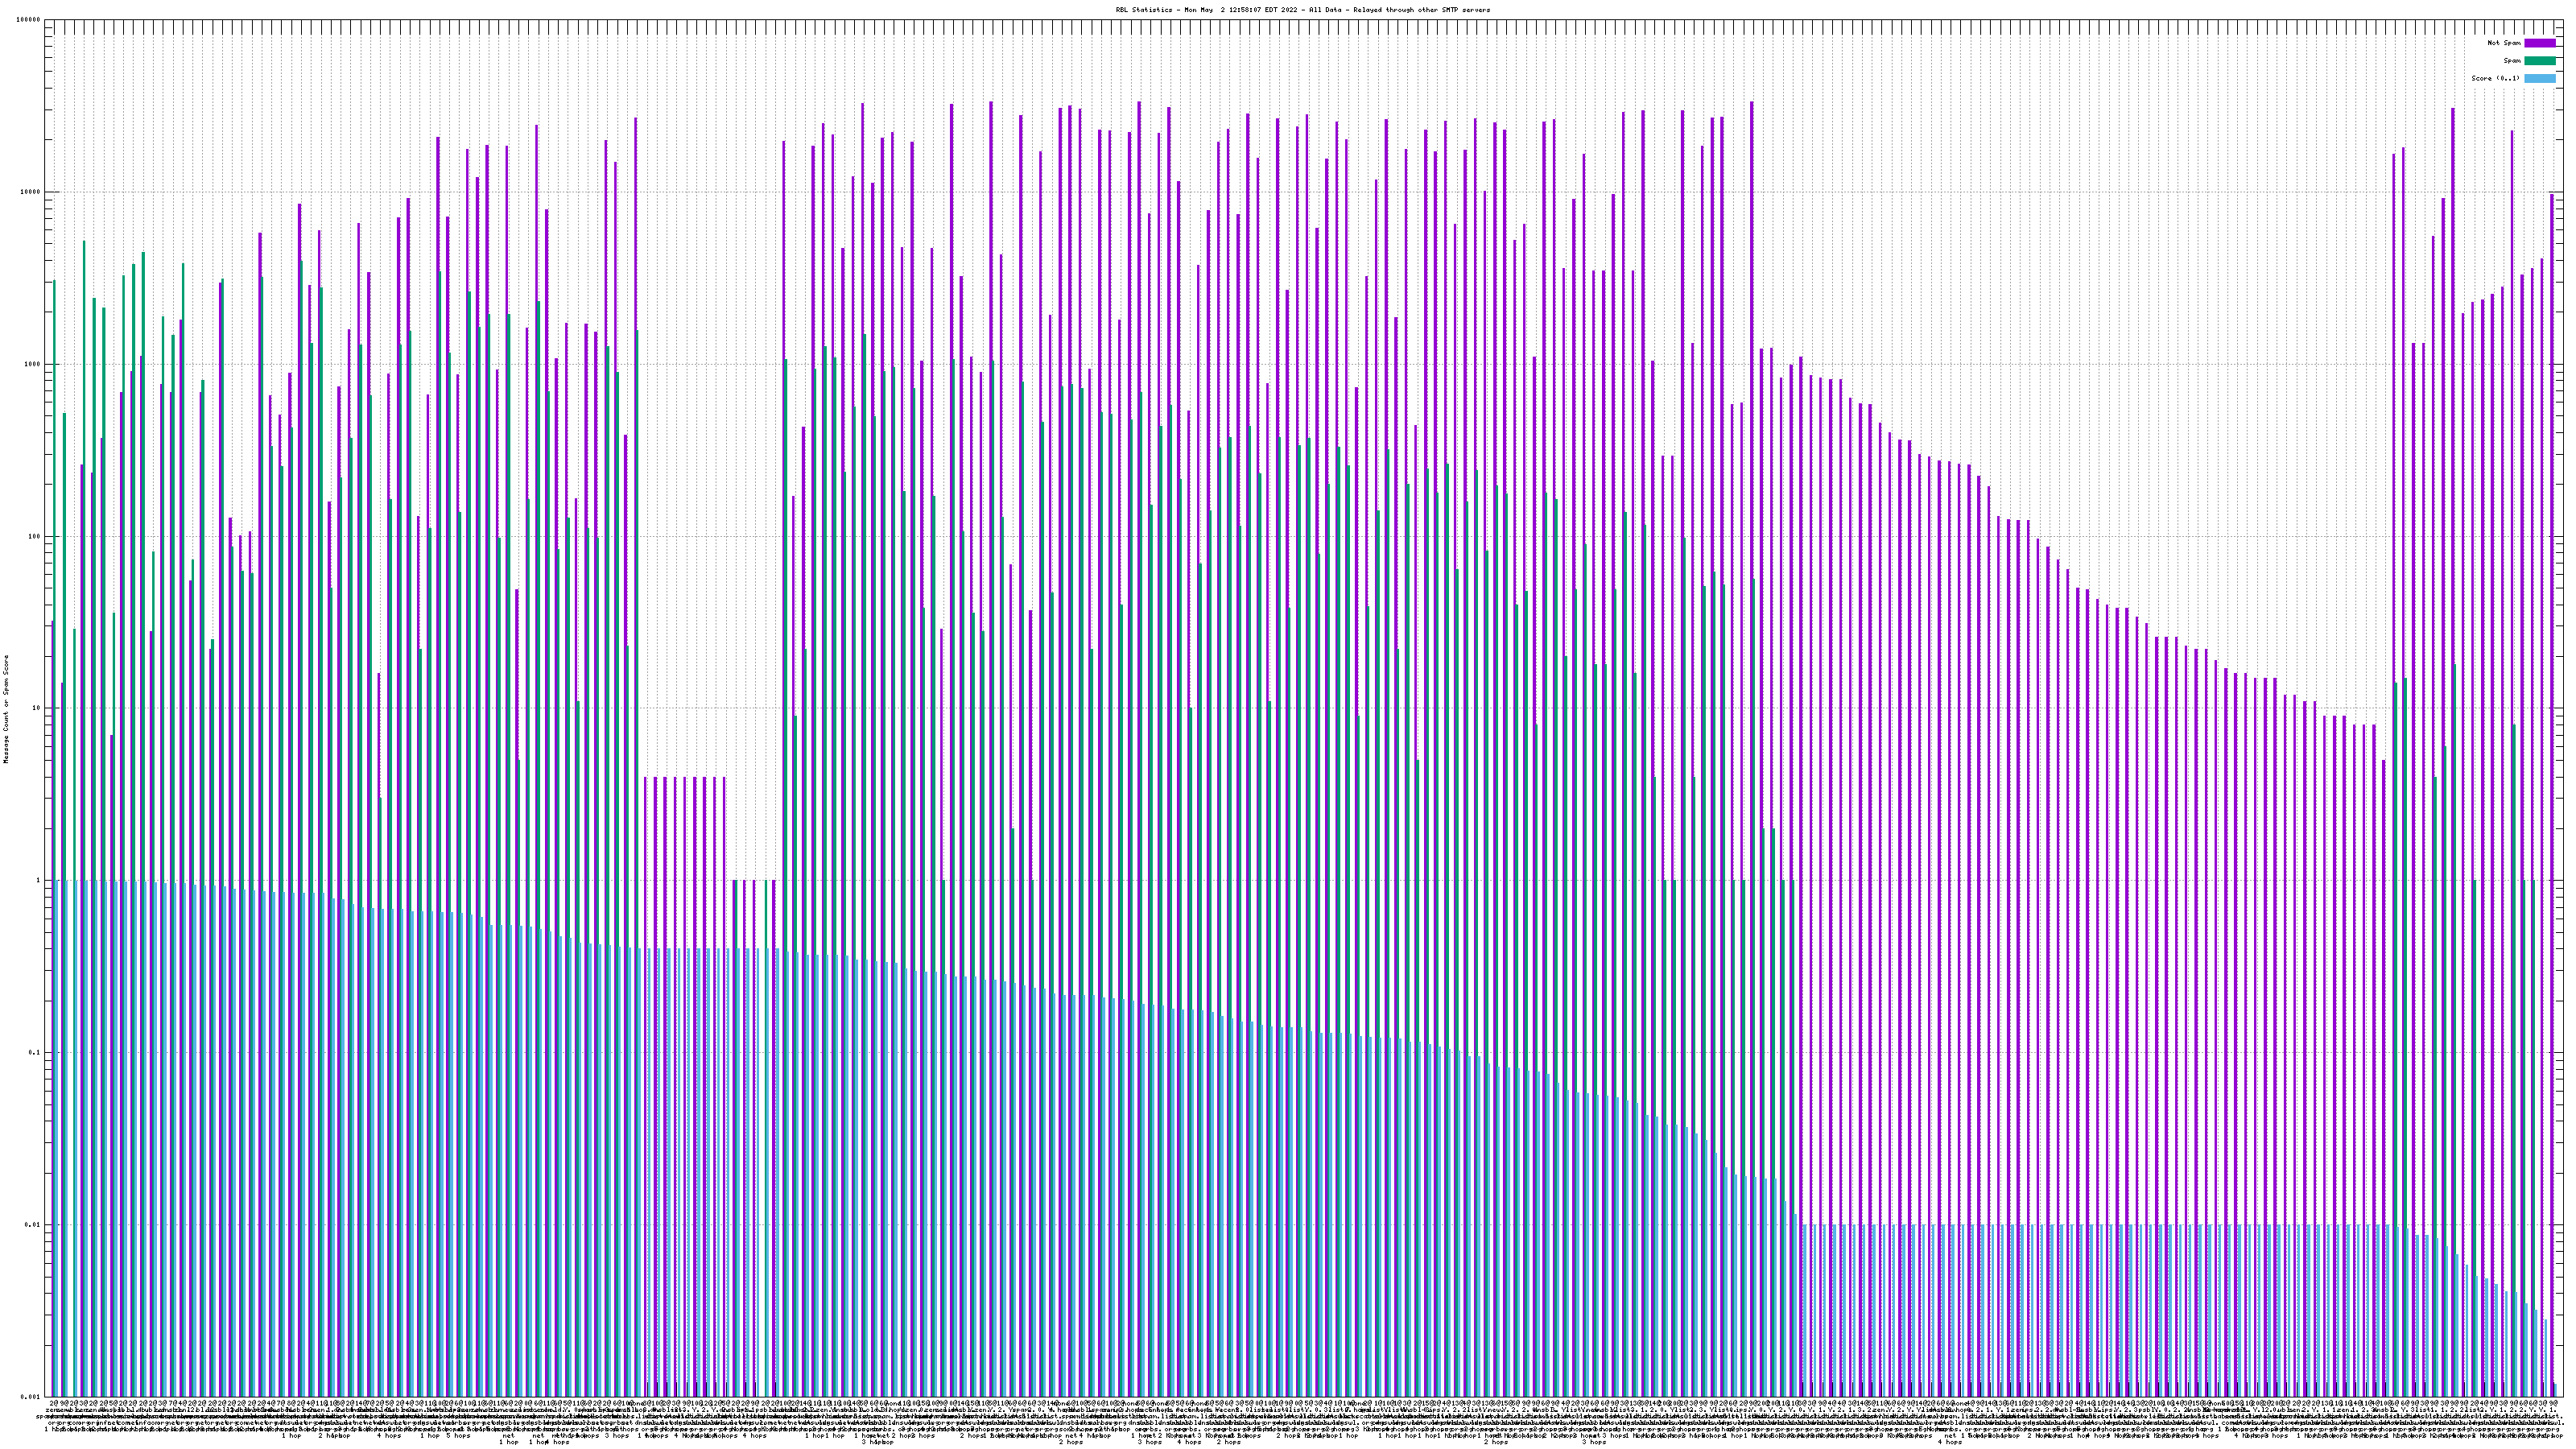This screenshot has width=2576, height=1449.
Task: Click the RBL Statistics chart title
Action: [x=1302, y=10]
